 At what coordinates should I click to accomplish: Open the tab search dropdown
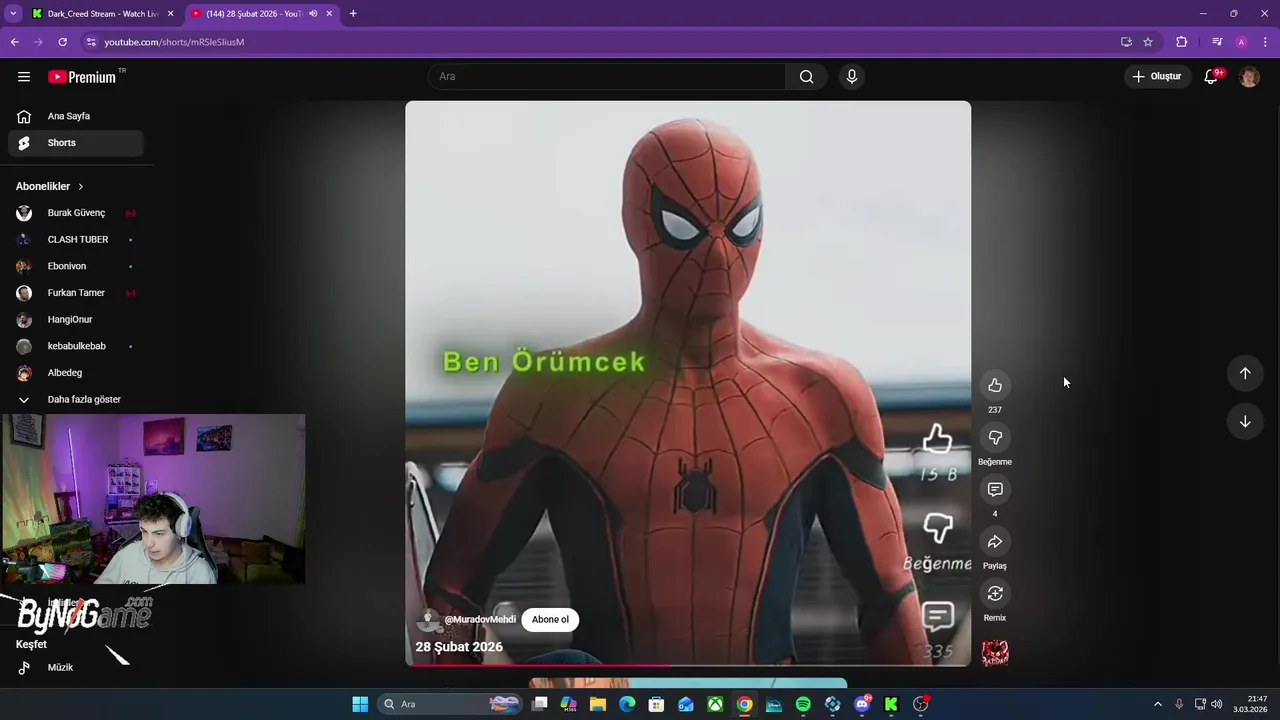click(13, 14)
